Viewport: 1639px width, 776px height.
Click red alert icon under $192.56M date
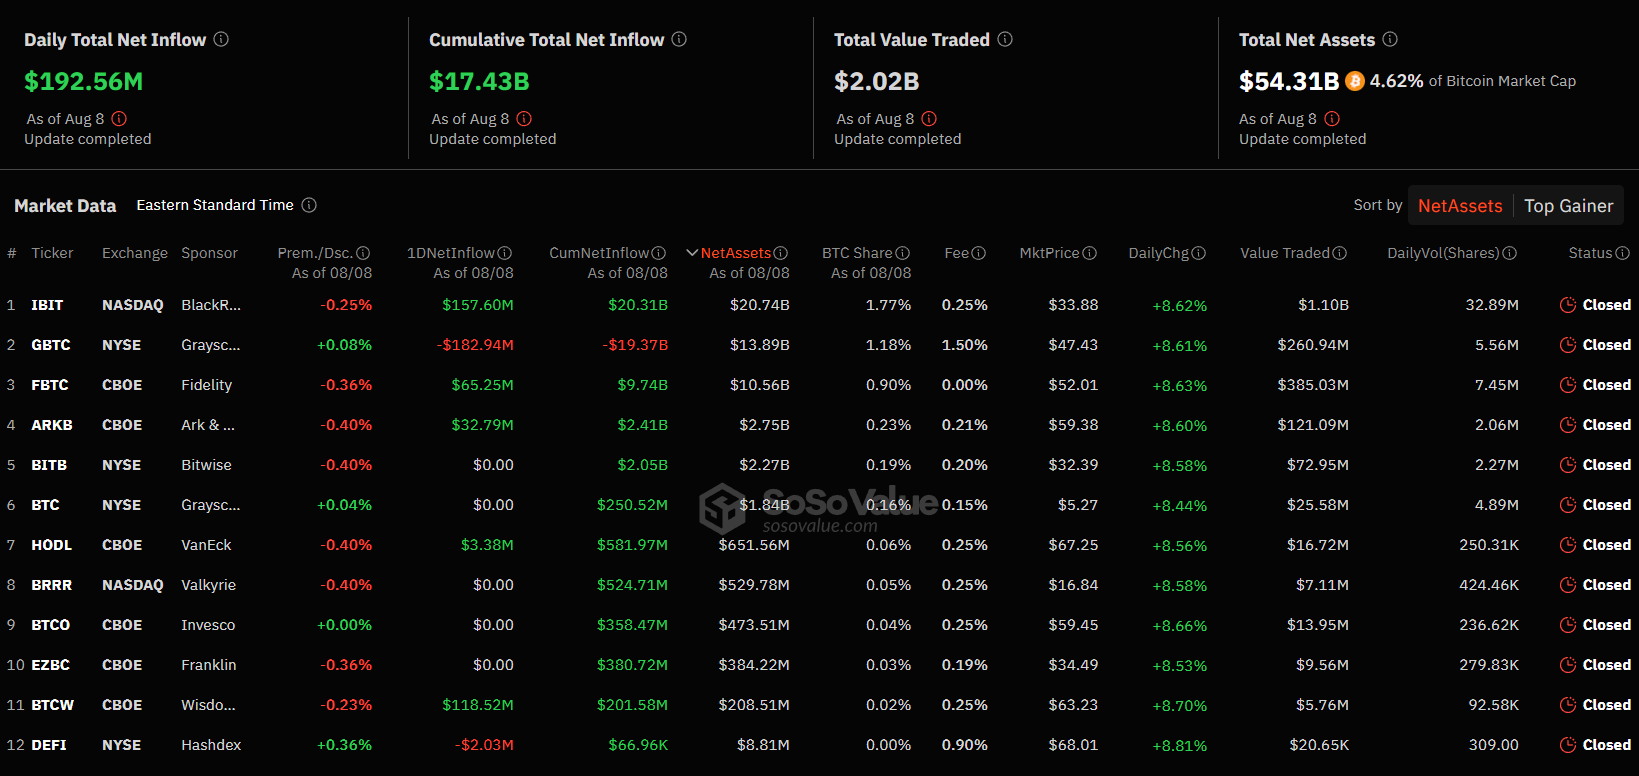tap(119, 118)
